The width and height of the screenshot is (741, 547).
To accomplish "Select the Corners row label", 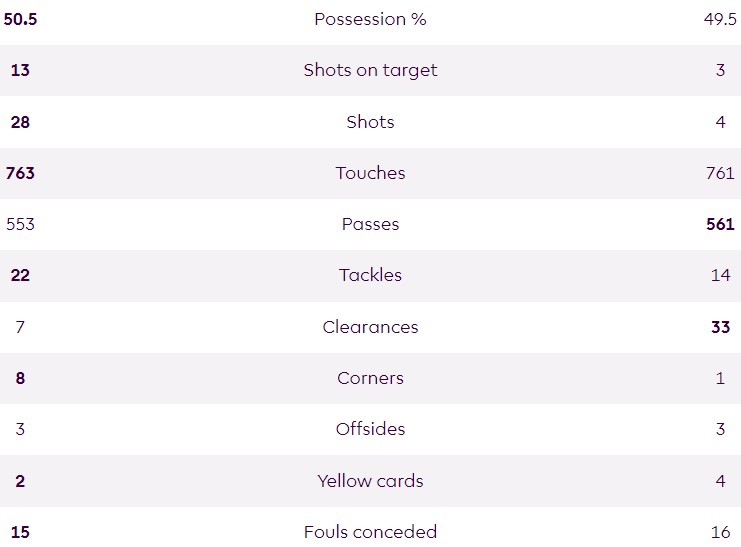I will 370,378.
